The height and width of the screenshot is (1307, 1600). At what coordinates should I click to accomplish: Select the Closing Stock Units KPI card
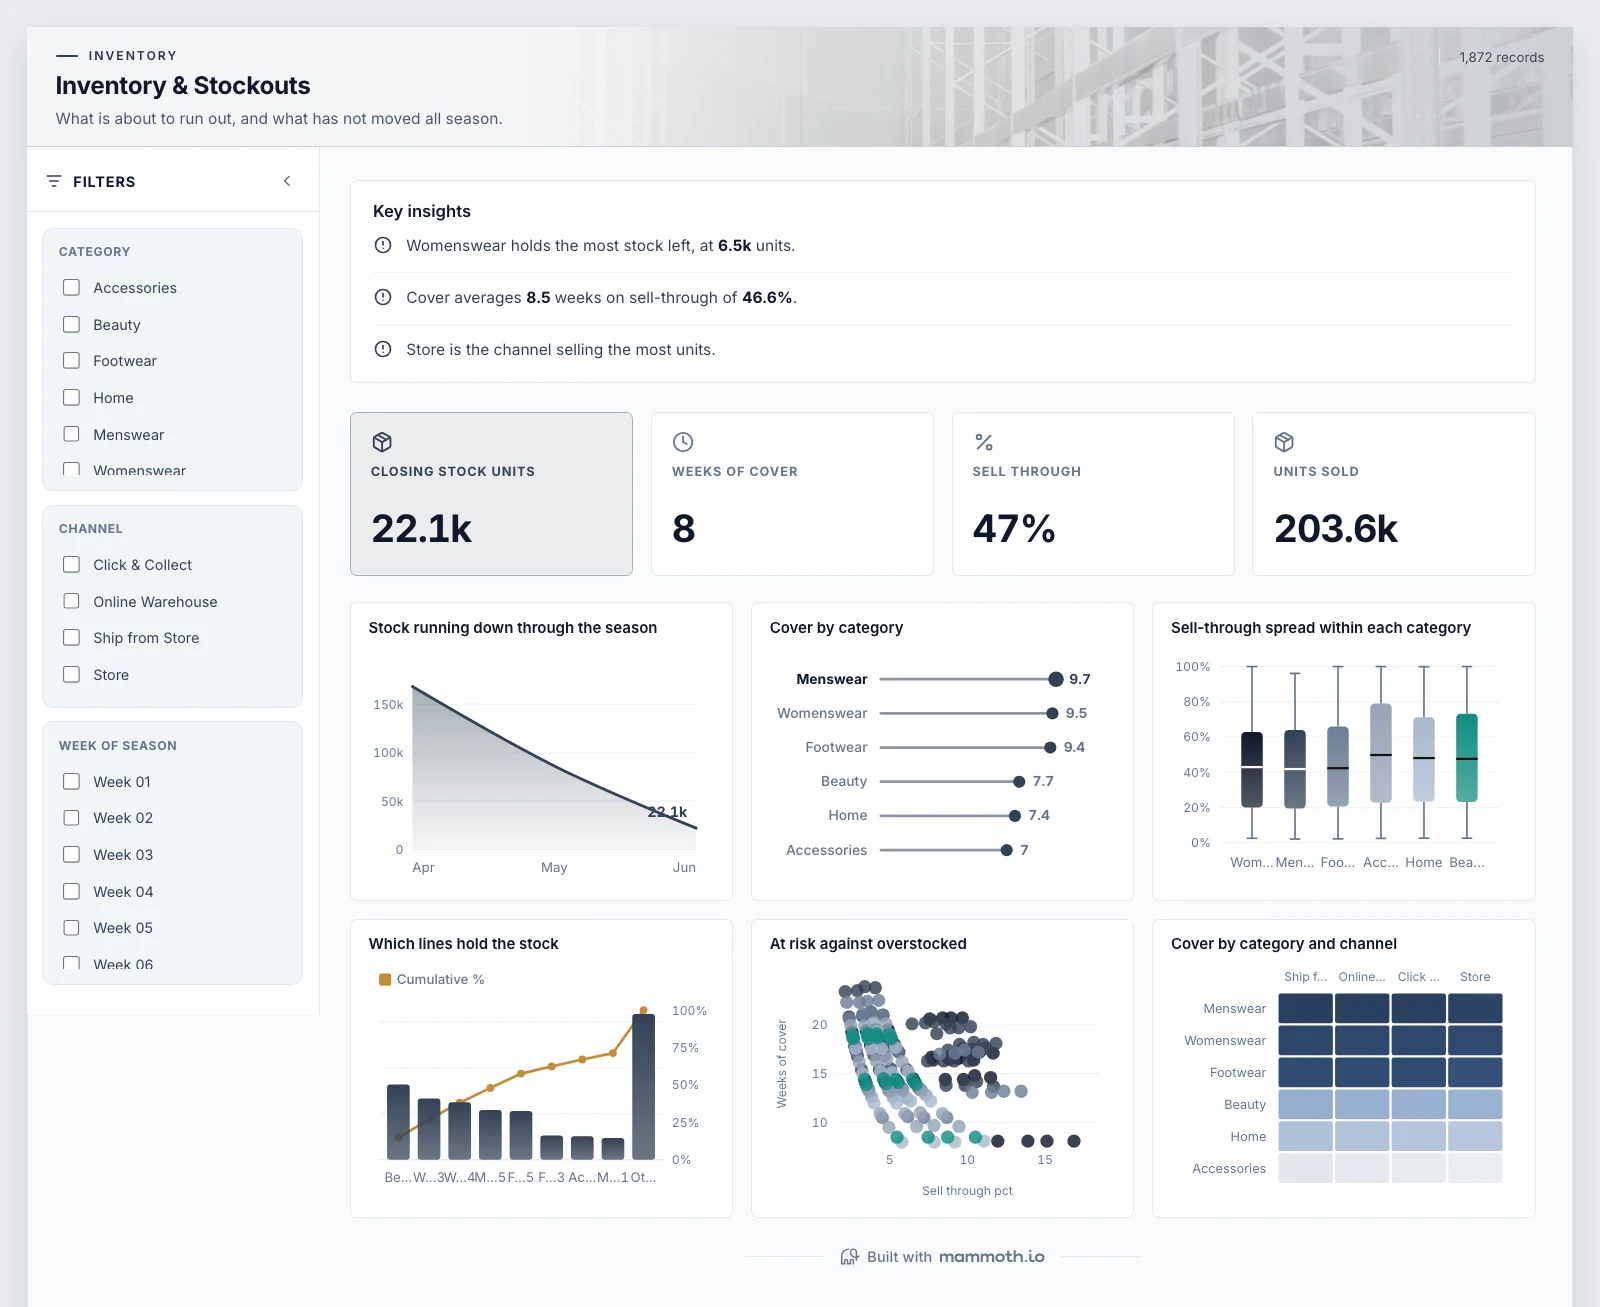[x=491, y=494]
